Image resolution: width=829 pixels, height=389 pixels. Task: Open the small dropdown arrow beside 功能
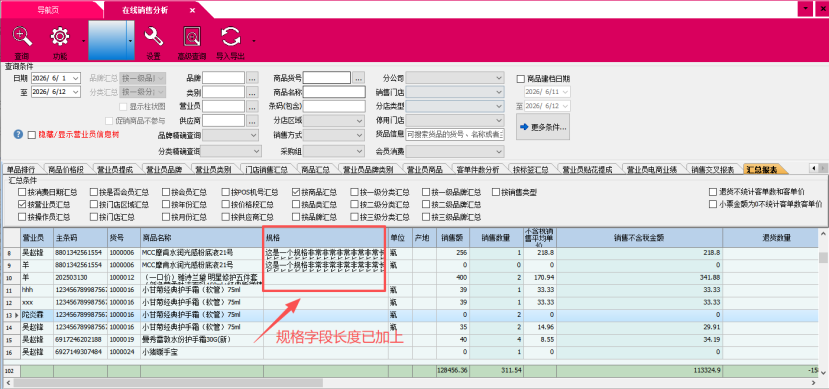click(83, 41)
